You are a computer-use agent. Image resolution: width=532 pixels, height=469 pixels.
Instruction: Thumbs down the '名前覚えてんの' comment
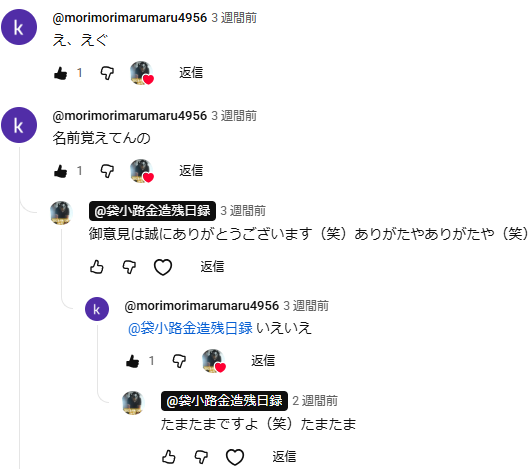click(107, 171)
